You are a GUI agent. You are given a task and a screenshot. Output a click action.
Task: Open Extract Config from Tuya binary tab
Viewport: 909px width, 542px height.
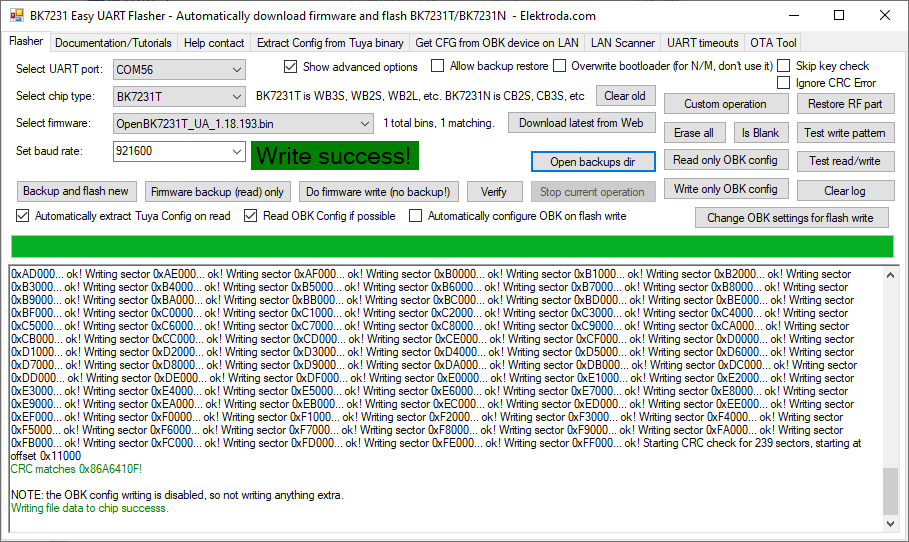tap(330, 43)
